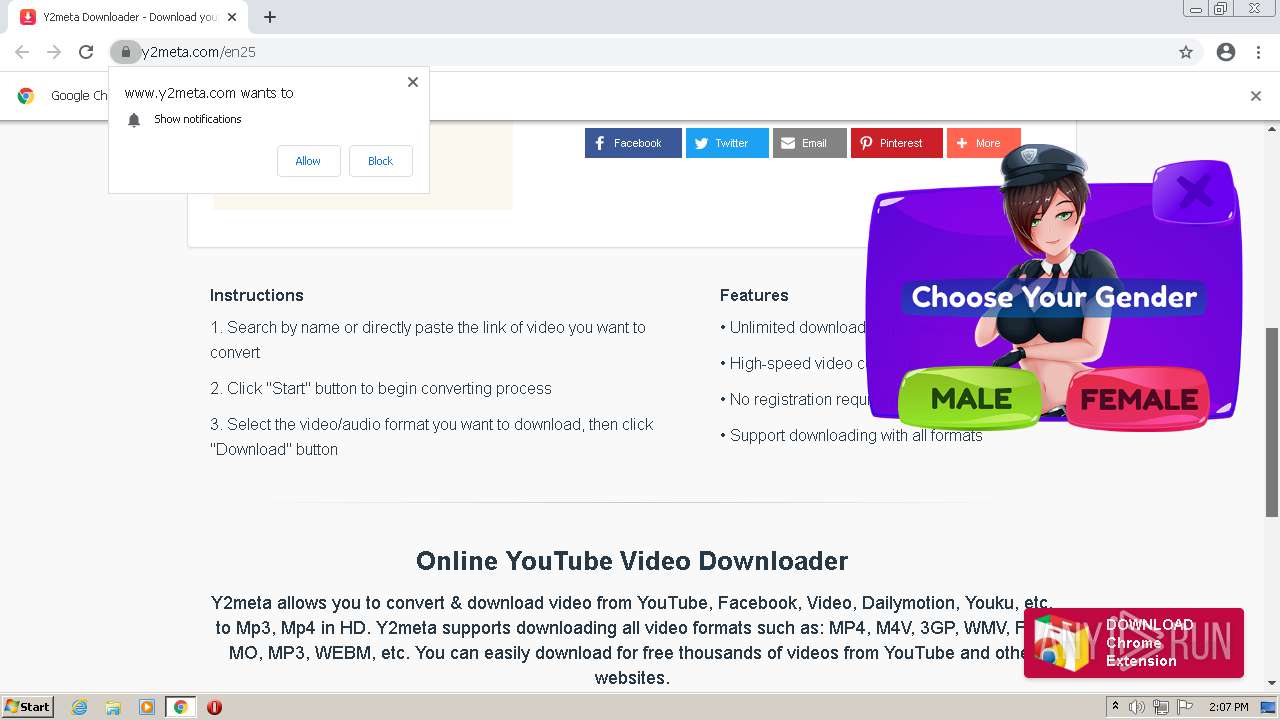Open Chrome three-dot menu
This screenshot has width=1280, height=720.
click(x=1258, y=52)
